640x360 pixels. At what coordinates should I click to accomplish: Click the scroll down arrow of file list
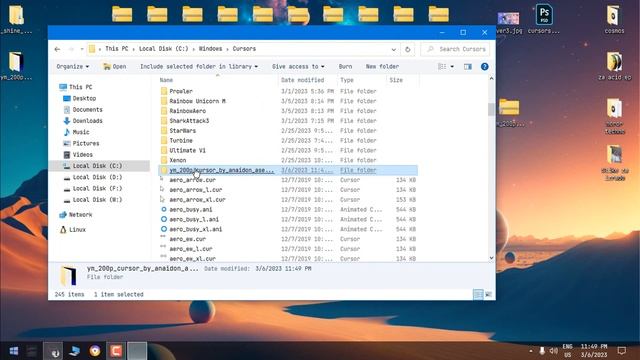491,258
